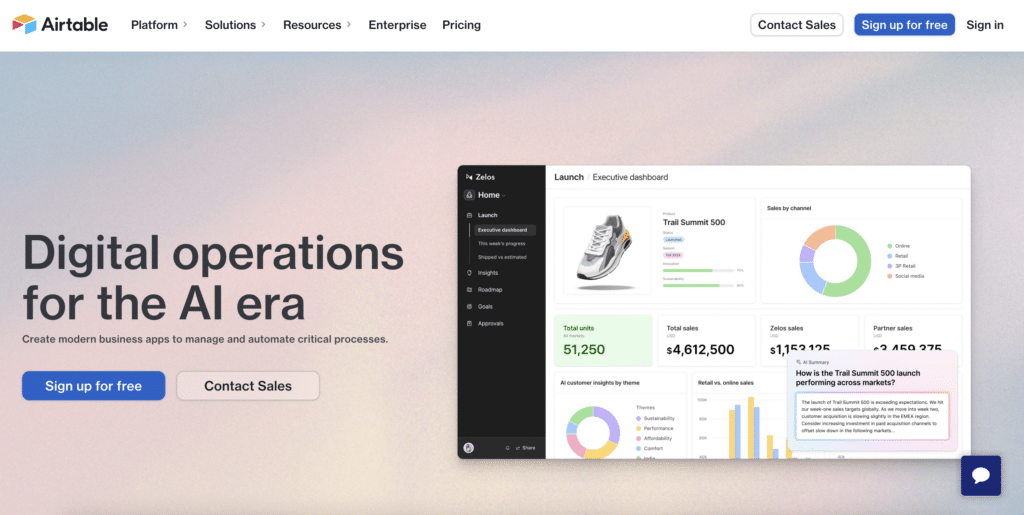Select Goals in the dashboard sidebar
The height and width of the screenshot is (515, 1024).
(485, 307)
